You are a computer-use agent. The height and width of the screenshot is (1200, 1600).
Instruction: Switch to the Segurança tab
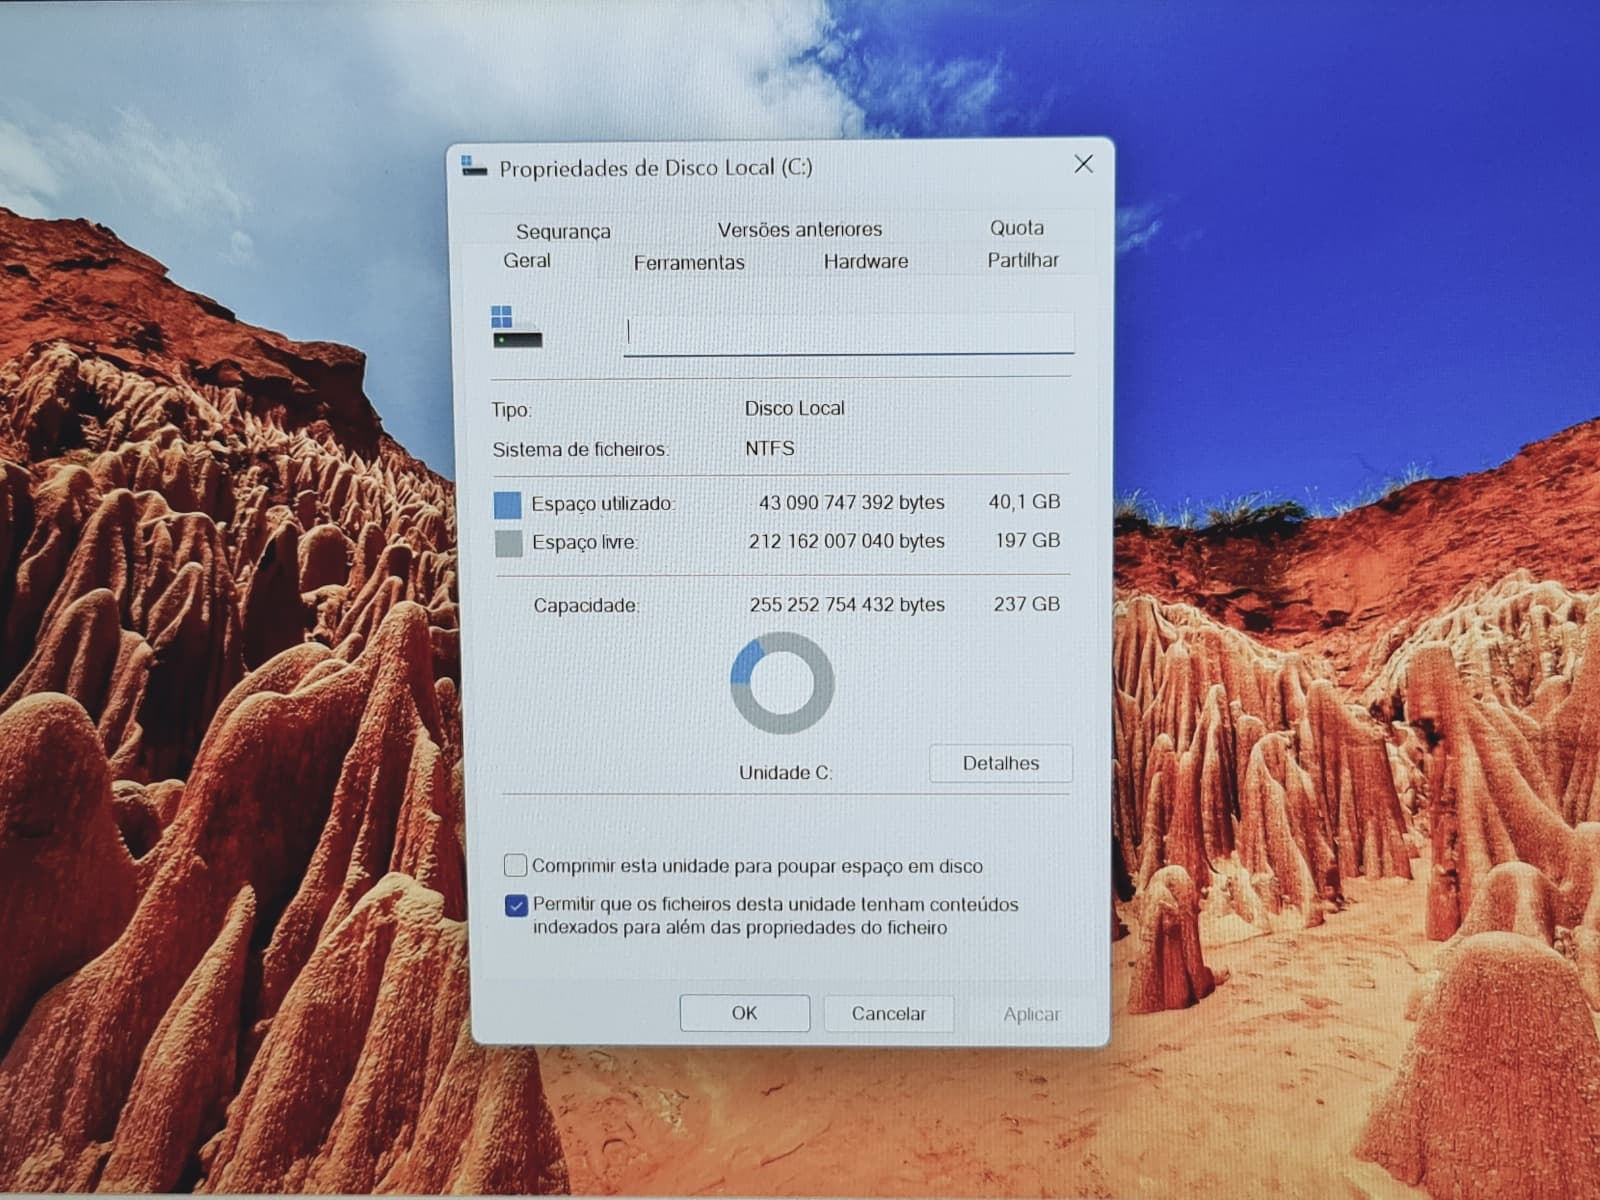[563, 231]
